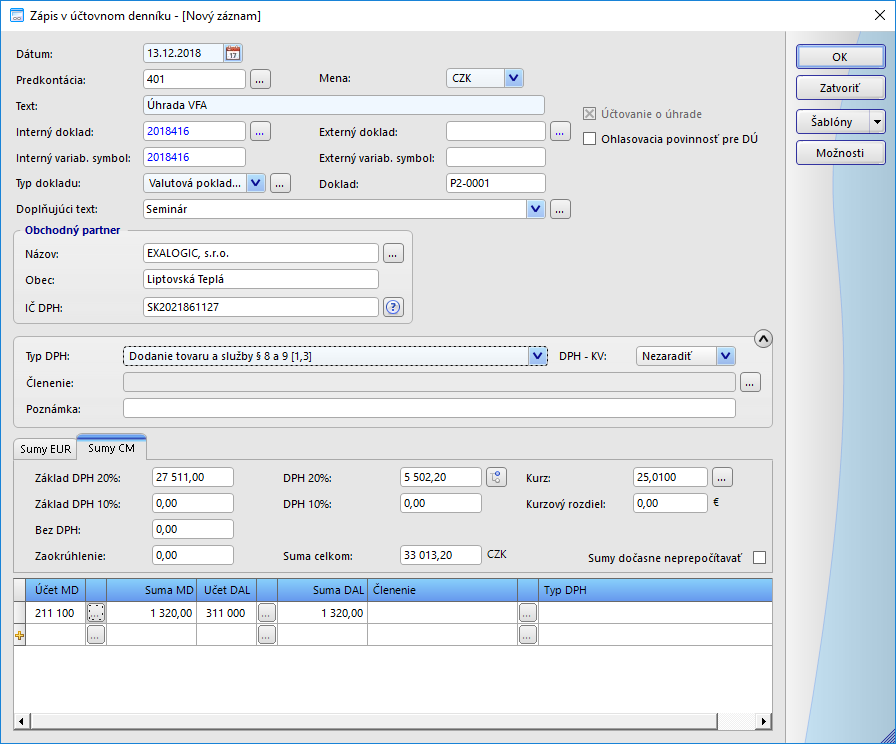This screenshot has height=744, width=896.
Task: Click the Dátum date field
Action: point(183,53)
